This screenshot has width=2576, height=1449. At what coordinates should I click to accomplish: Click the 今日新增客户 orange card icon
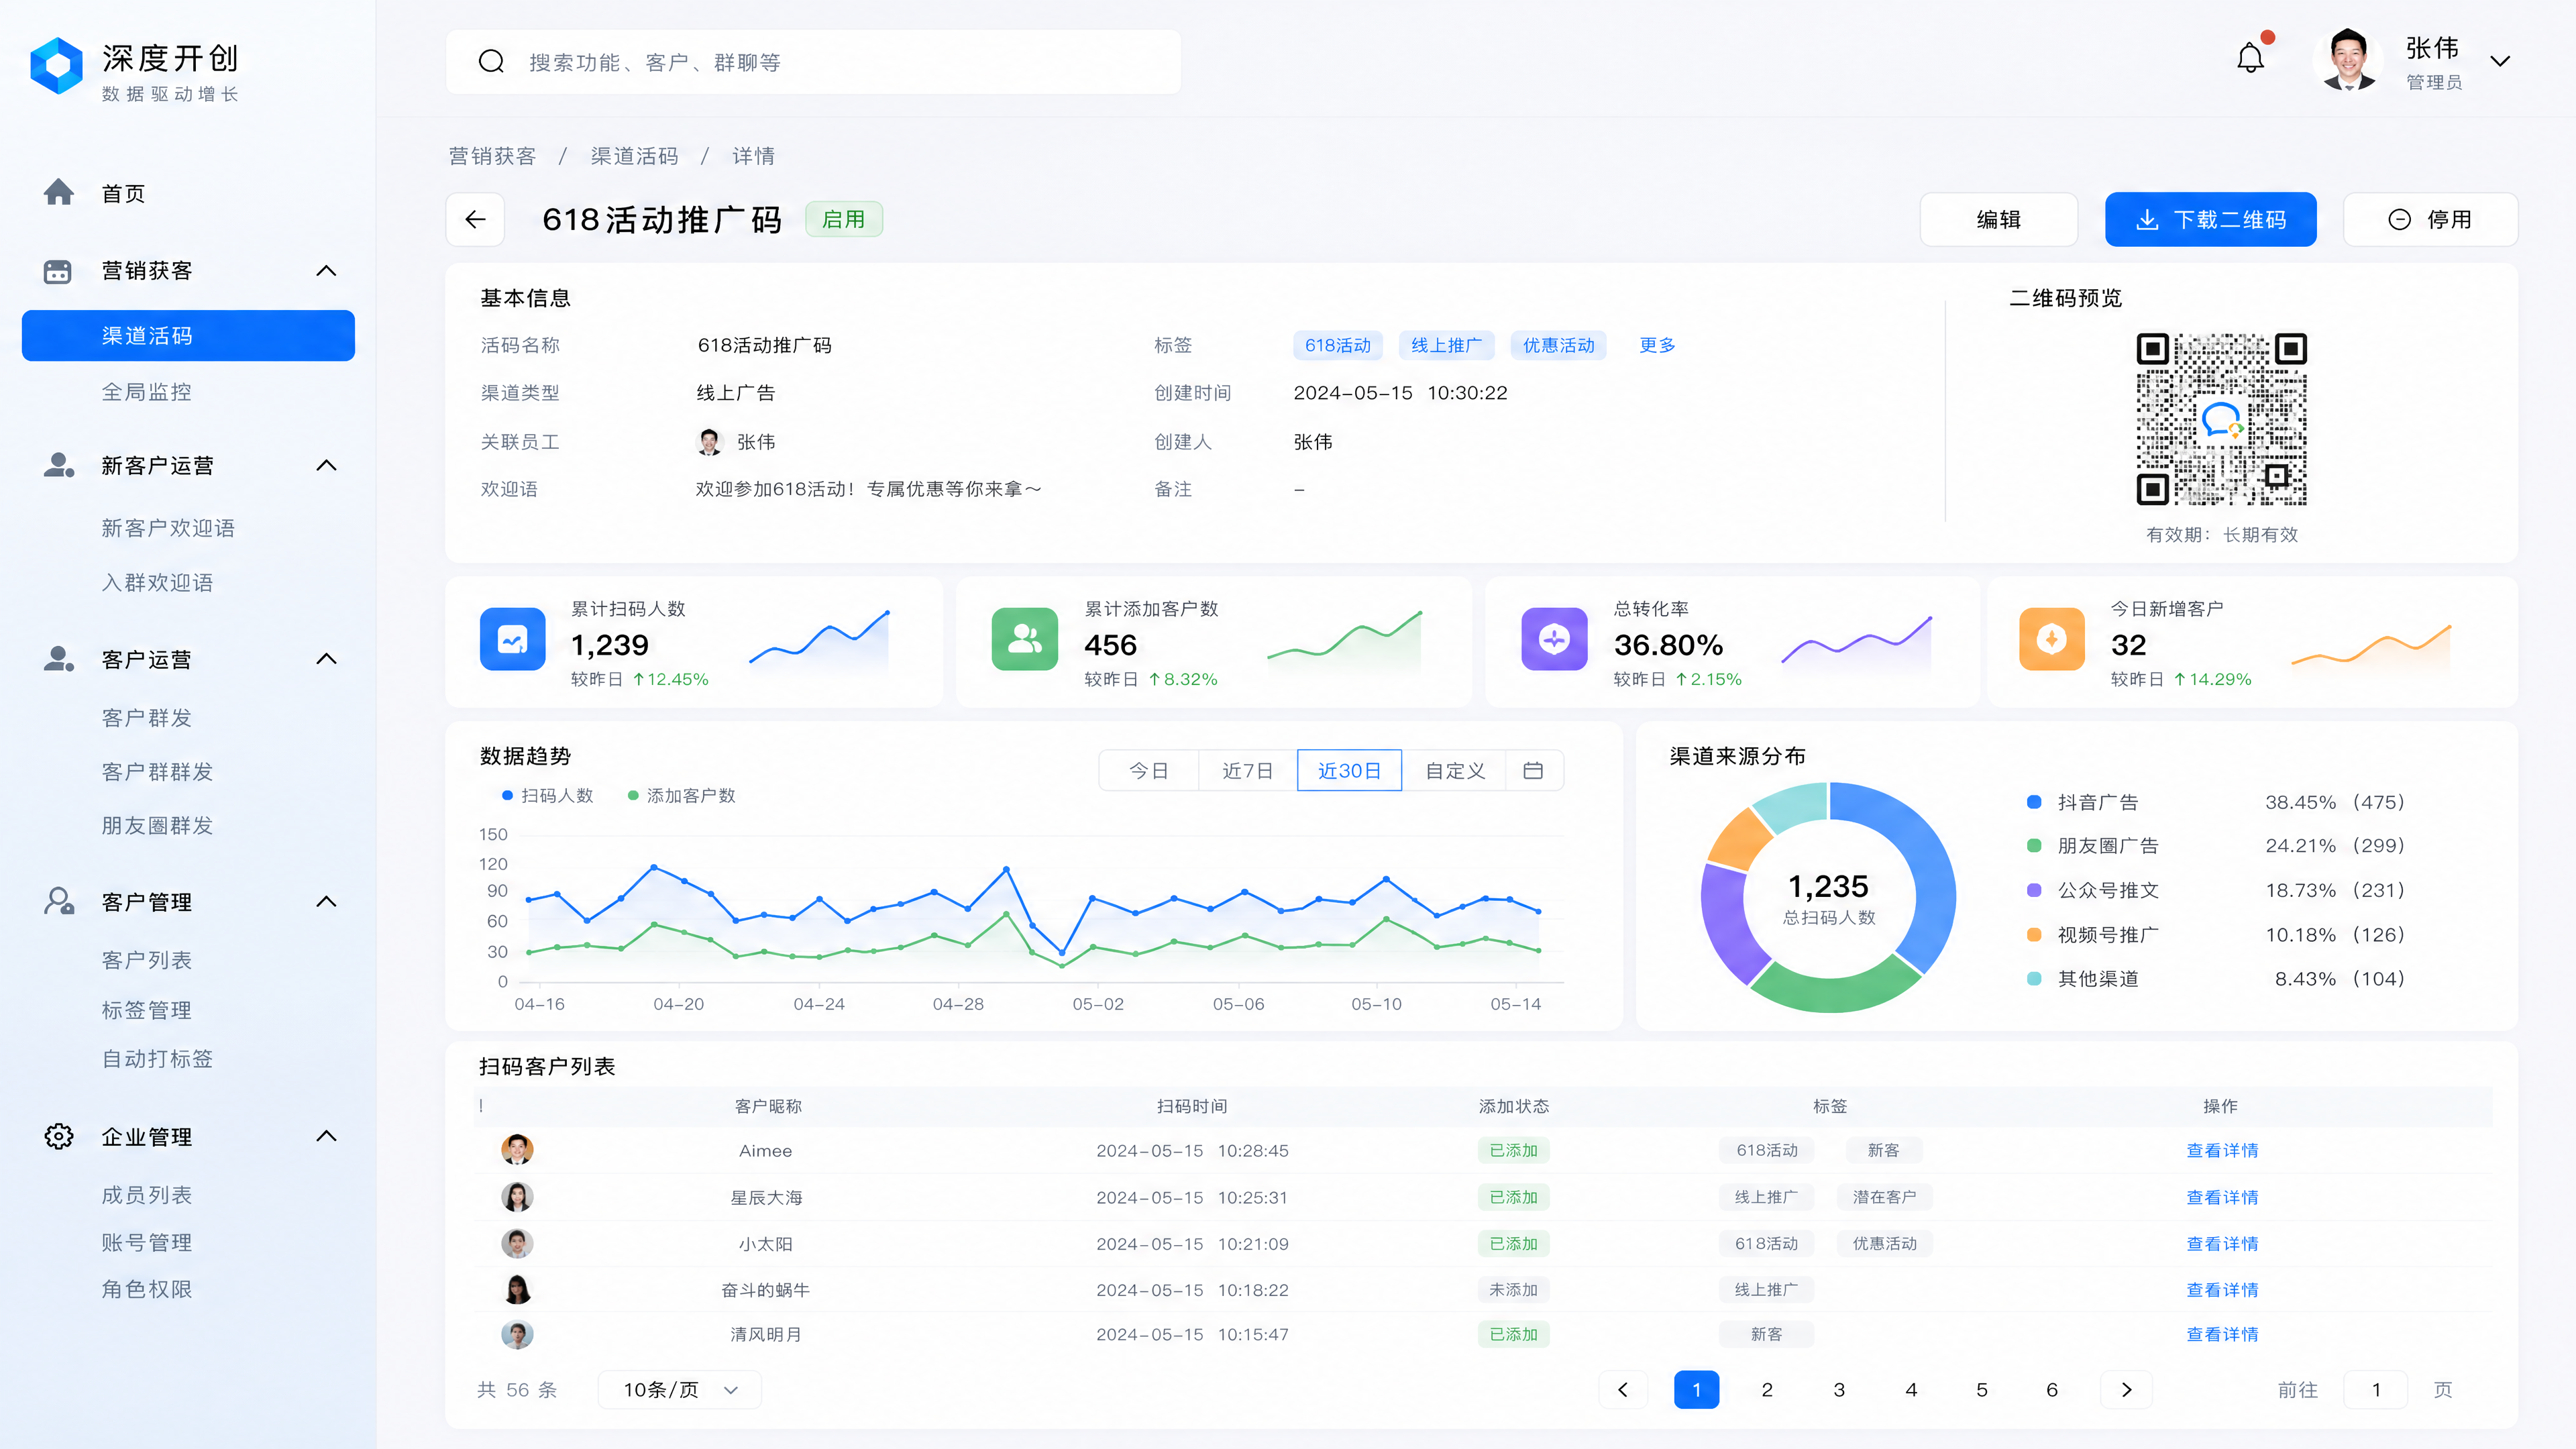(2052, 639)
